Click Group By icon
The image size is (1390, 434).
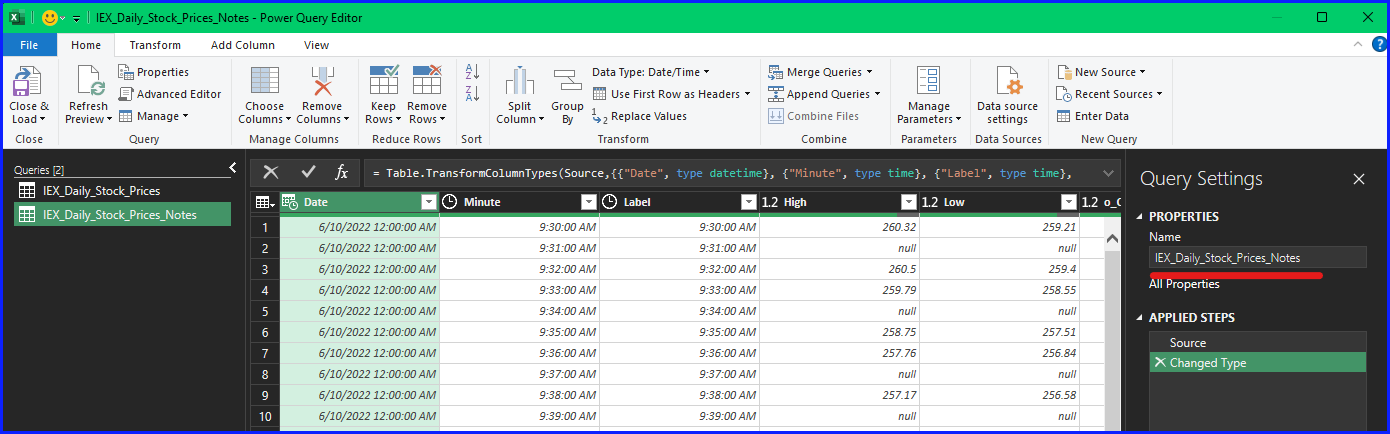(567, 81)
